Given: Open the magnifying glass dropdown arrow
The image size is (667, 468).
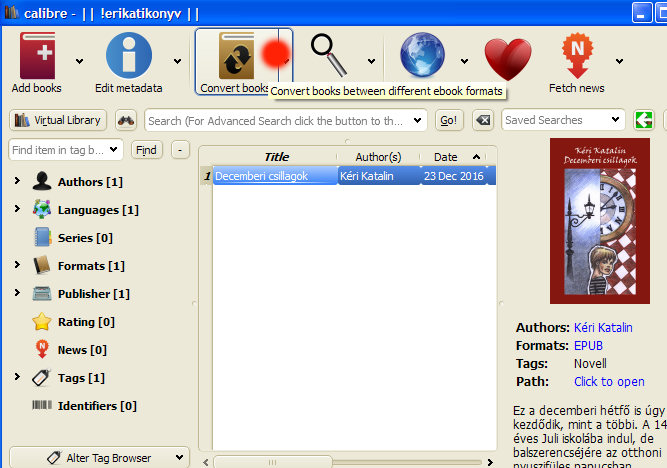Looking at the screenshot, I should click(x=371, y=61).
